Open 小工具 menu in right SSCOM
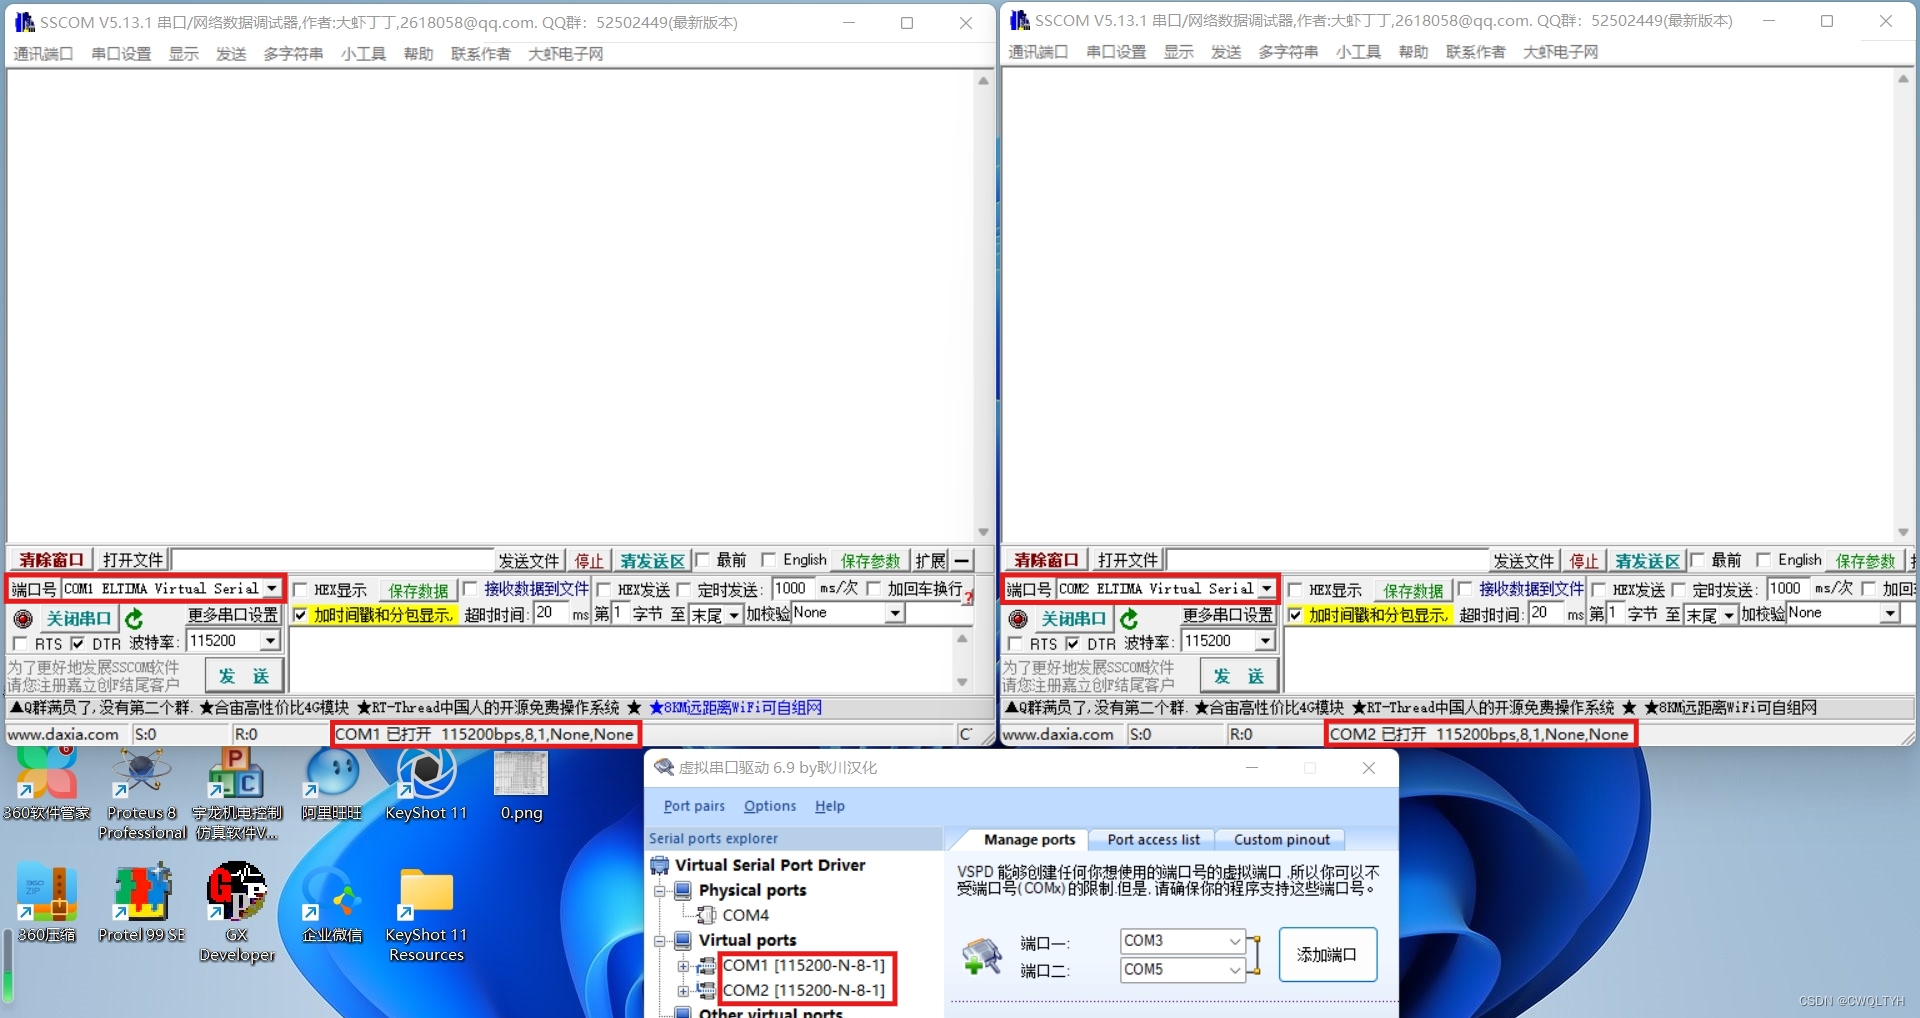Image resolution: width=1920 pixels, height=1018 pixels. [x=1358, y=52]
